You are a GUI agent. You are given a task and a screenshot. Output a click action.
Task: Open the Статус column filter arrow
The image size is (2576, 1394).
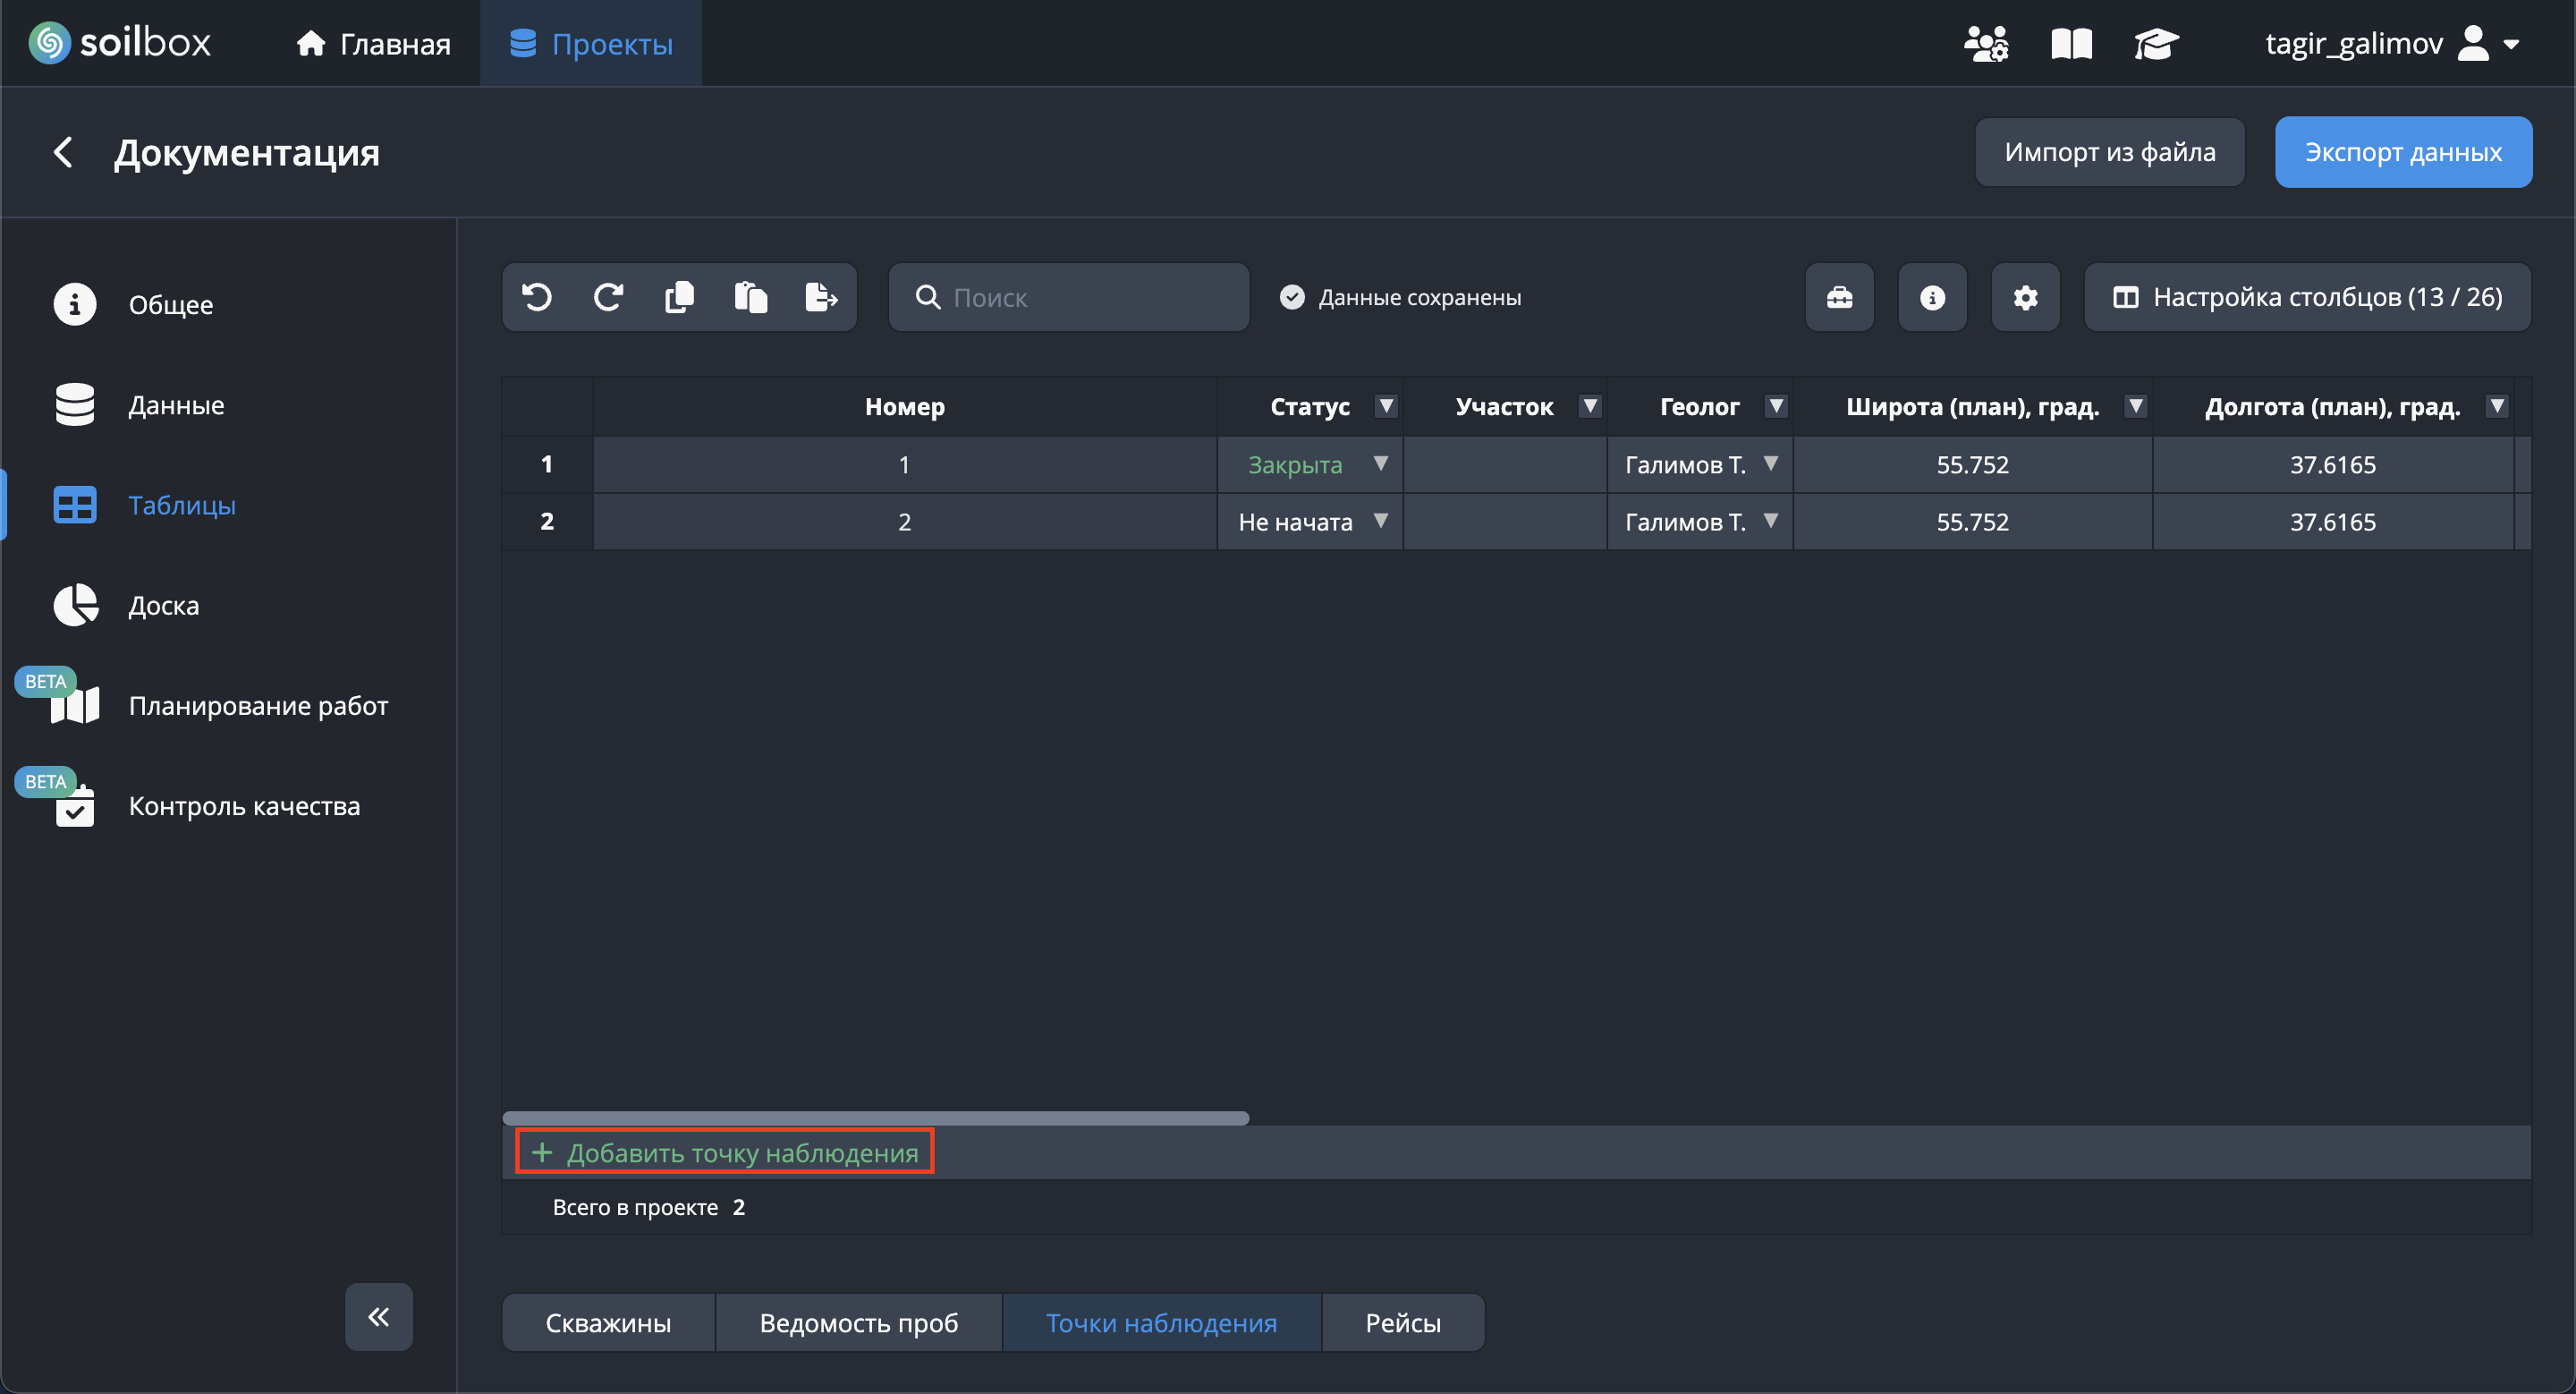pyautogui.click(x=1385, y=406)
